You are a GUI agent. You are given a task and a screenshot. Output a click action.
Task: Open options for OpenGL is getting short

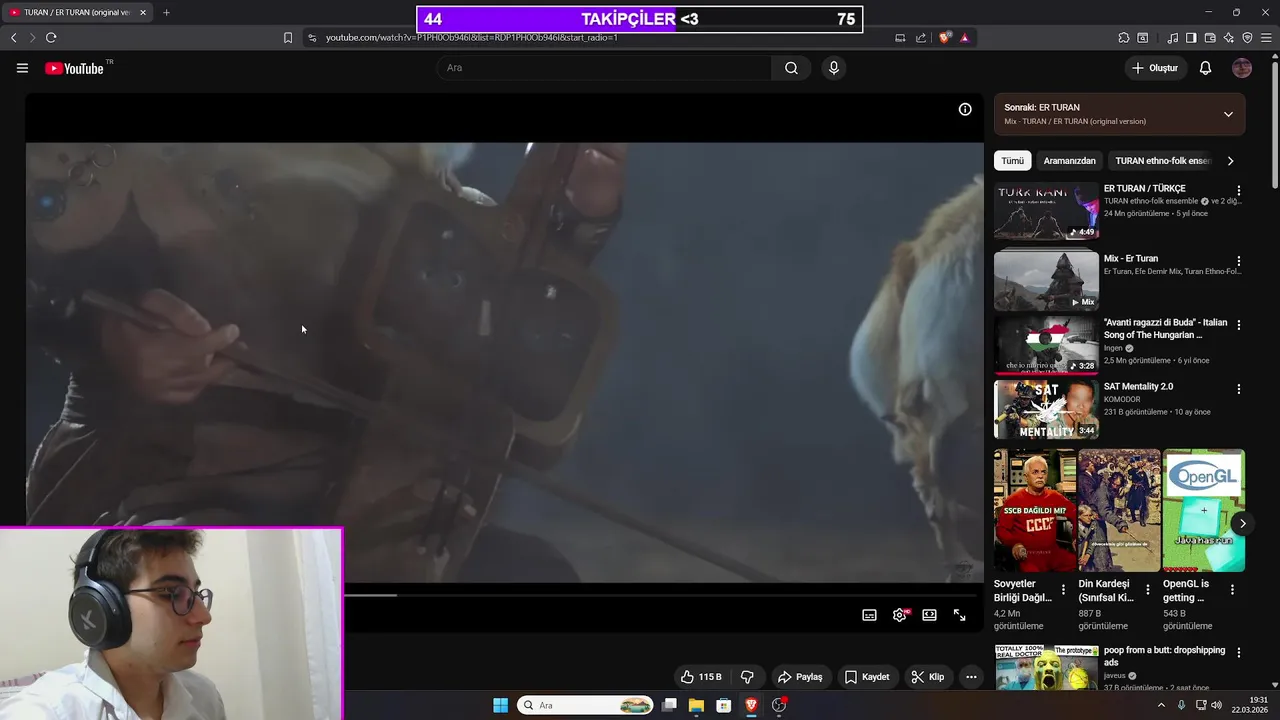tap(1232, 590)
